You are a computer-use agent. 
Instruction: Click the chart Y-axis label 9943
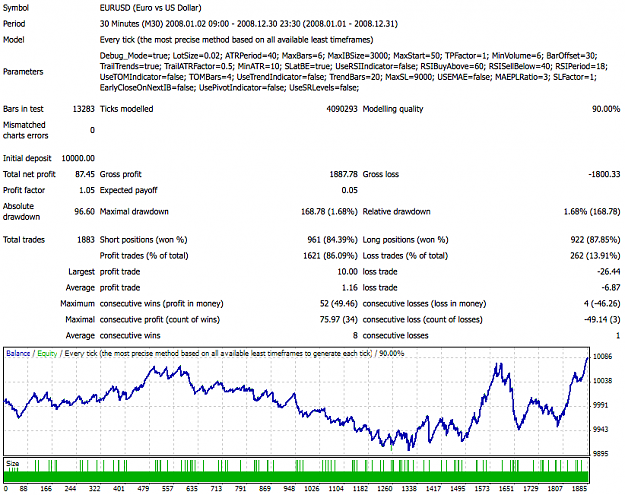tap(601, 429)
